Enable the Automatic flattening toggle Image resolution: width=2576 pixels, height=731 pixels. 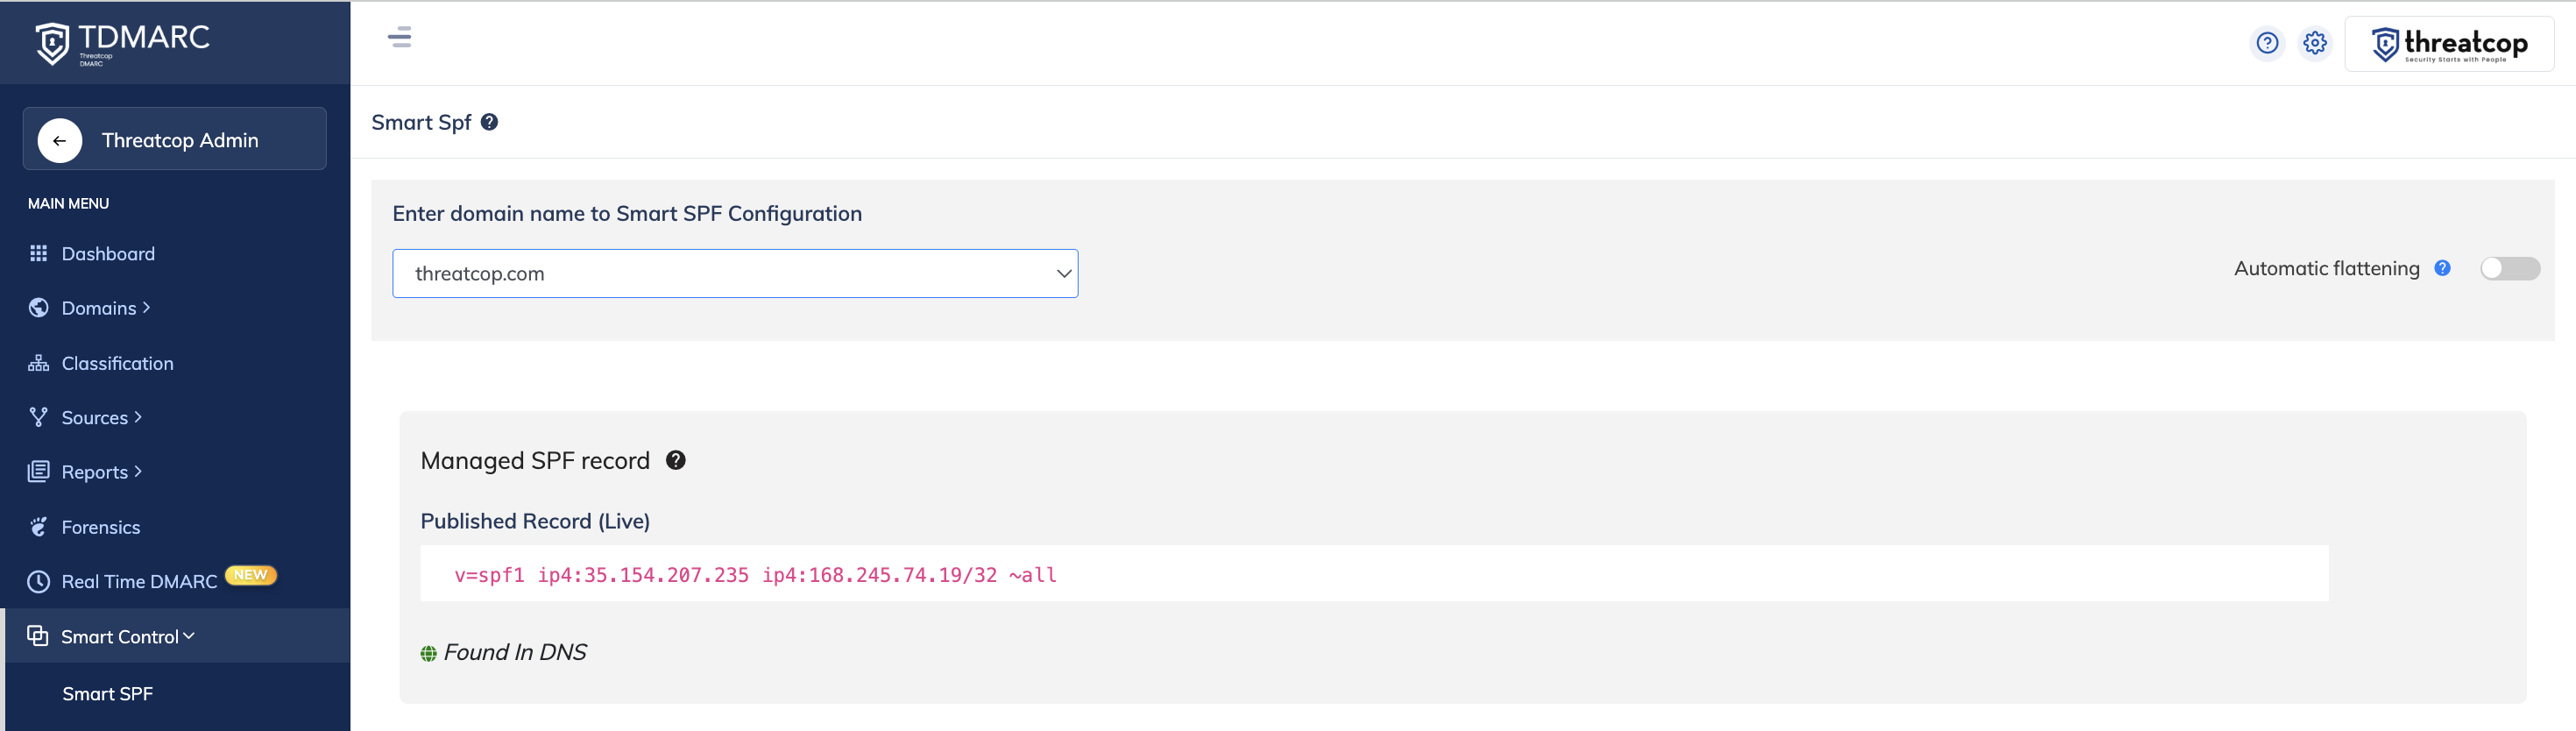point(2509,268)
